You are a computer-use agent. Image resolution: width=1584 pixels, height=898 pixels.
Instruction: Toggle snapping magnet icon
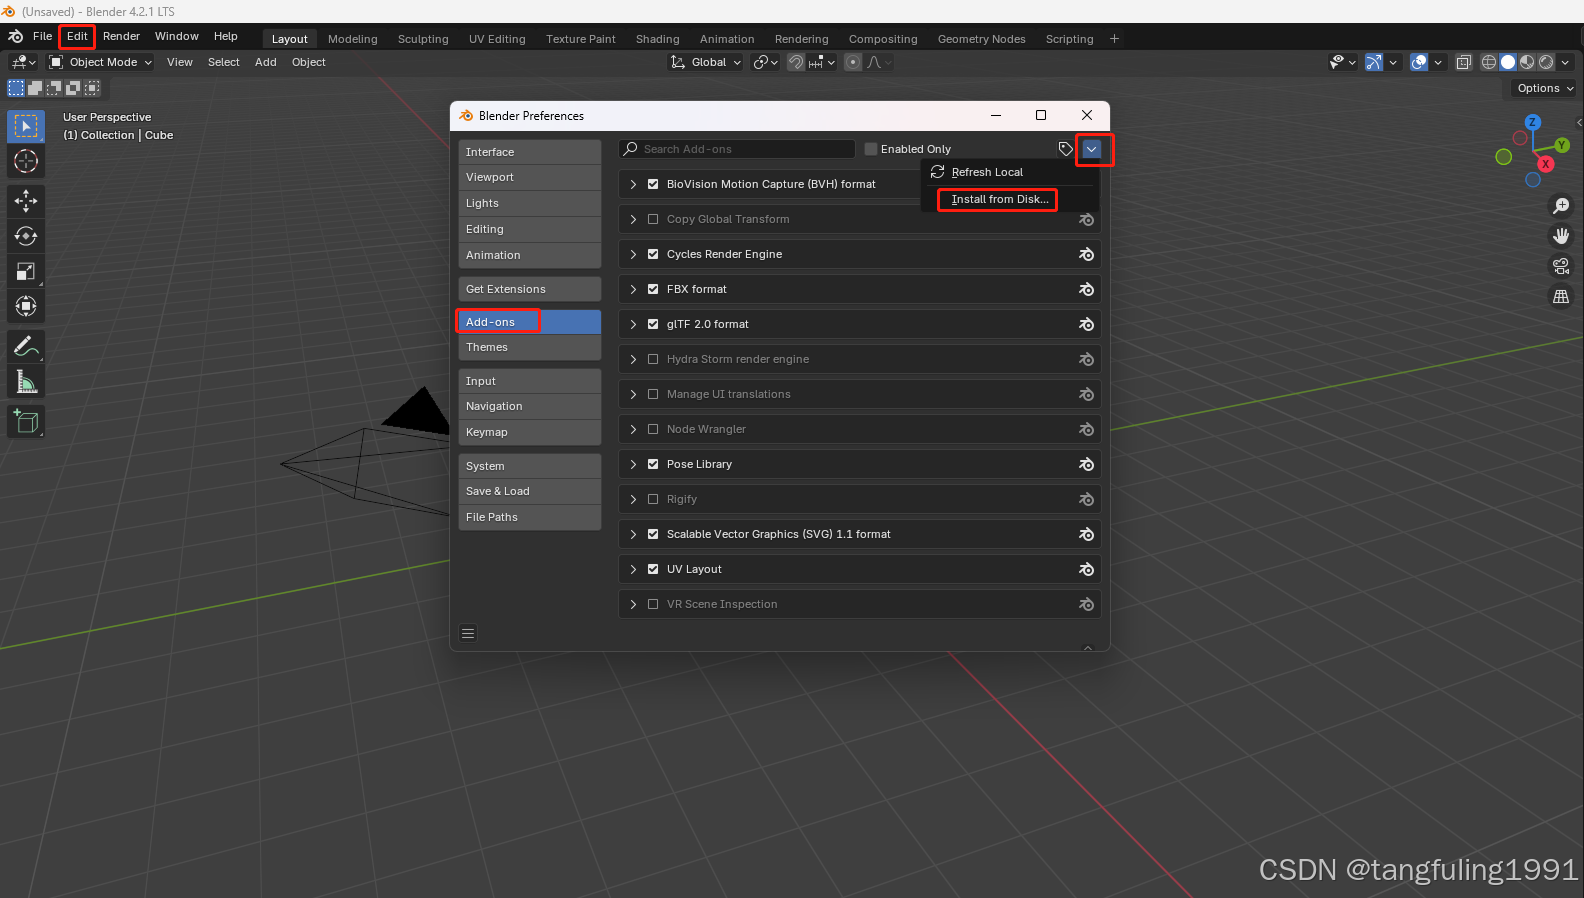[x=796, y=62]
